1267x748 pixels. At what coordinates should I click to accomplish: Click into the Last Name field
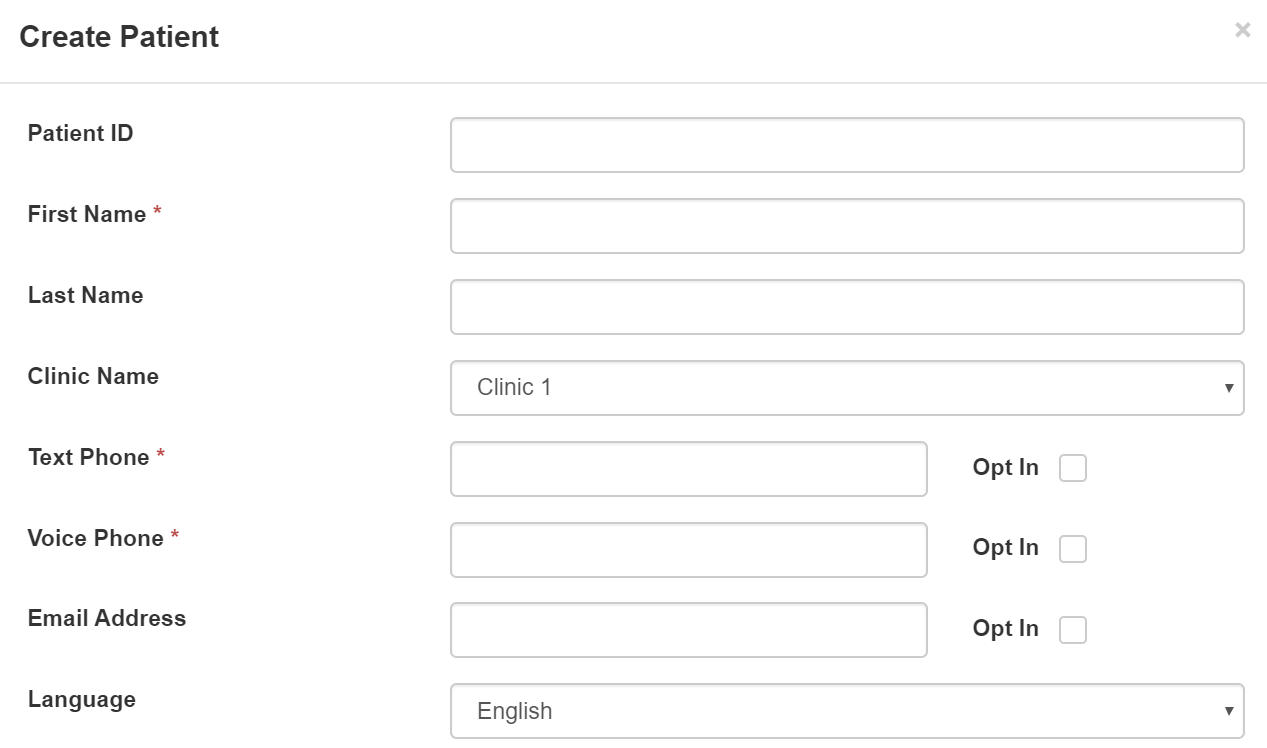pos(846,307)
